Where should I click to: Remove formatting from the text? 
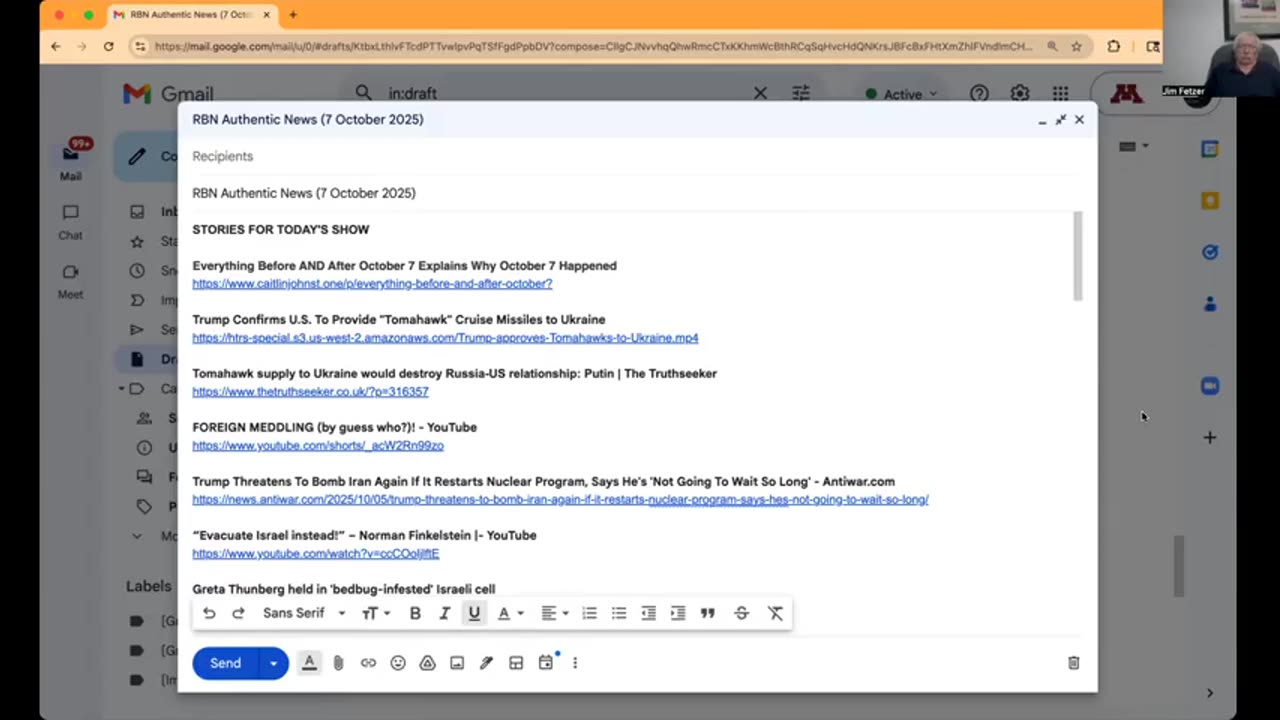(775, 613)
